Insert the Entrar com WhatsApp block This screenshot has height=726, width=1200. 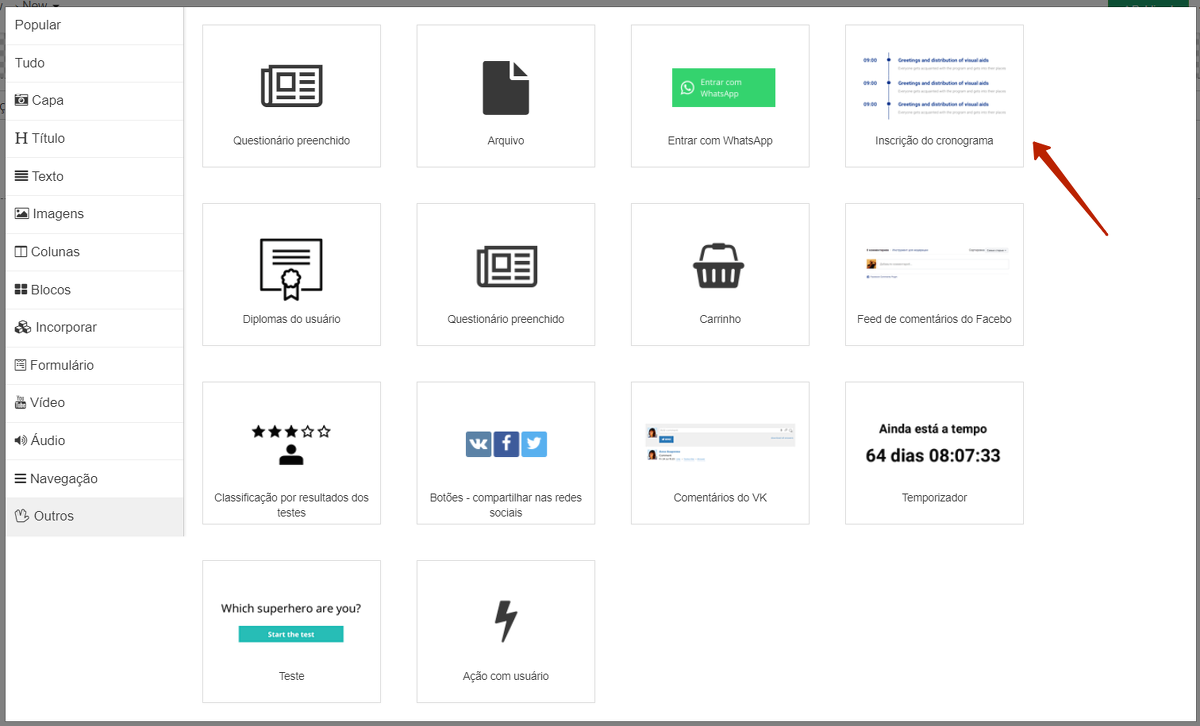(719, 96)
